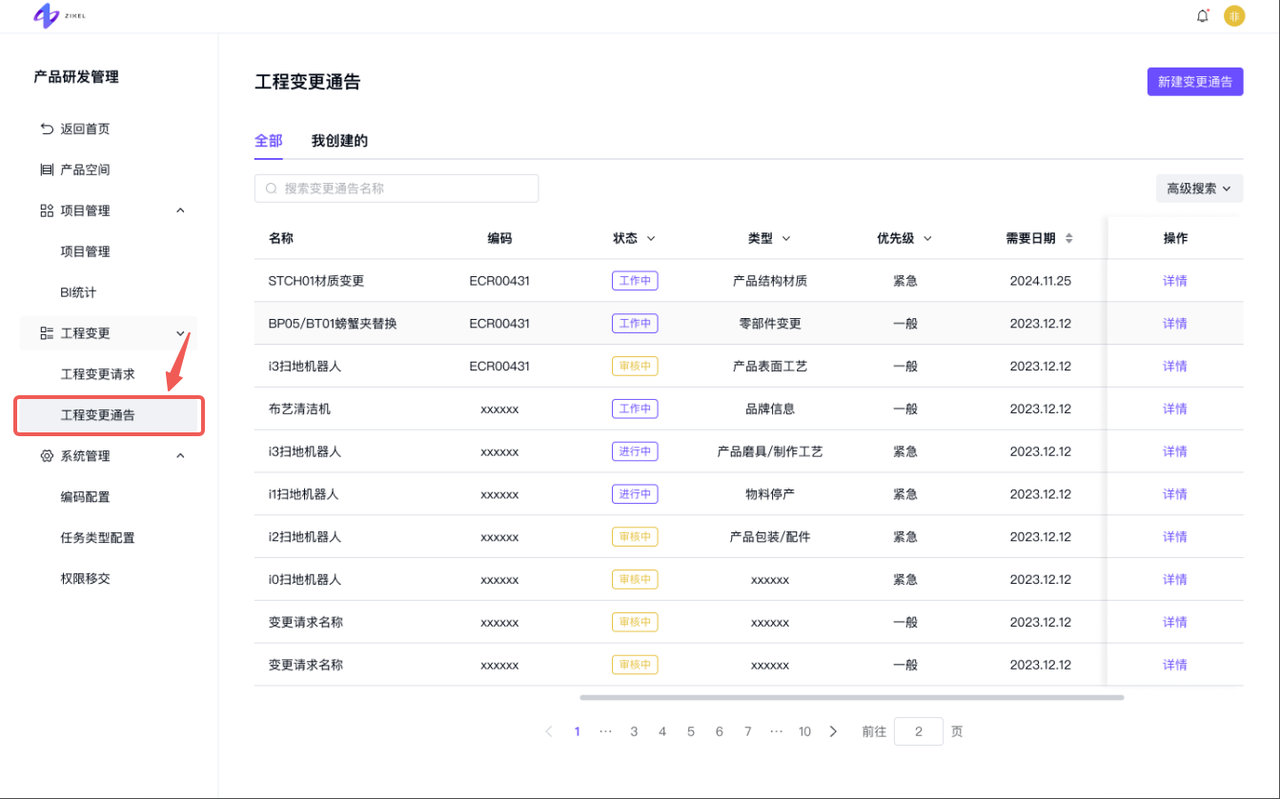Open 详情 for i2扫地机器人
Image resolution: width=1280 pixels, height=799 pixels.
[x=1175, y=537]
